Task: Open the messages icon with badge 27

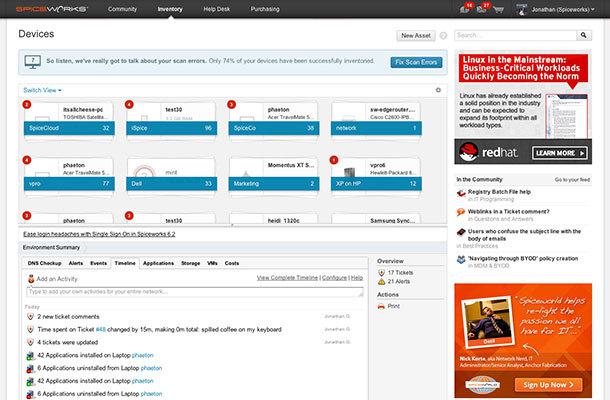Action: point(482,9)
